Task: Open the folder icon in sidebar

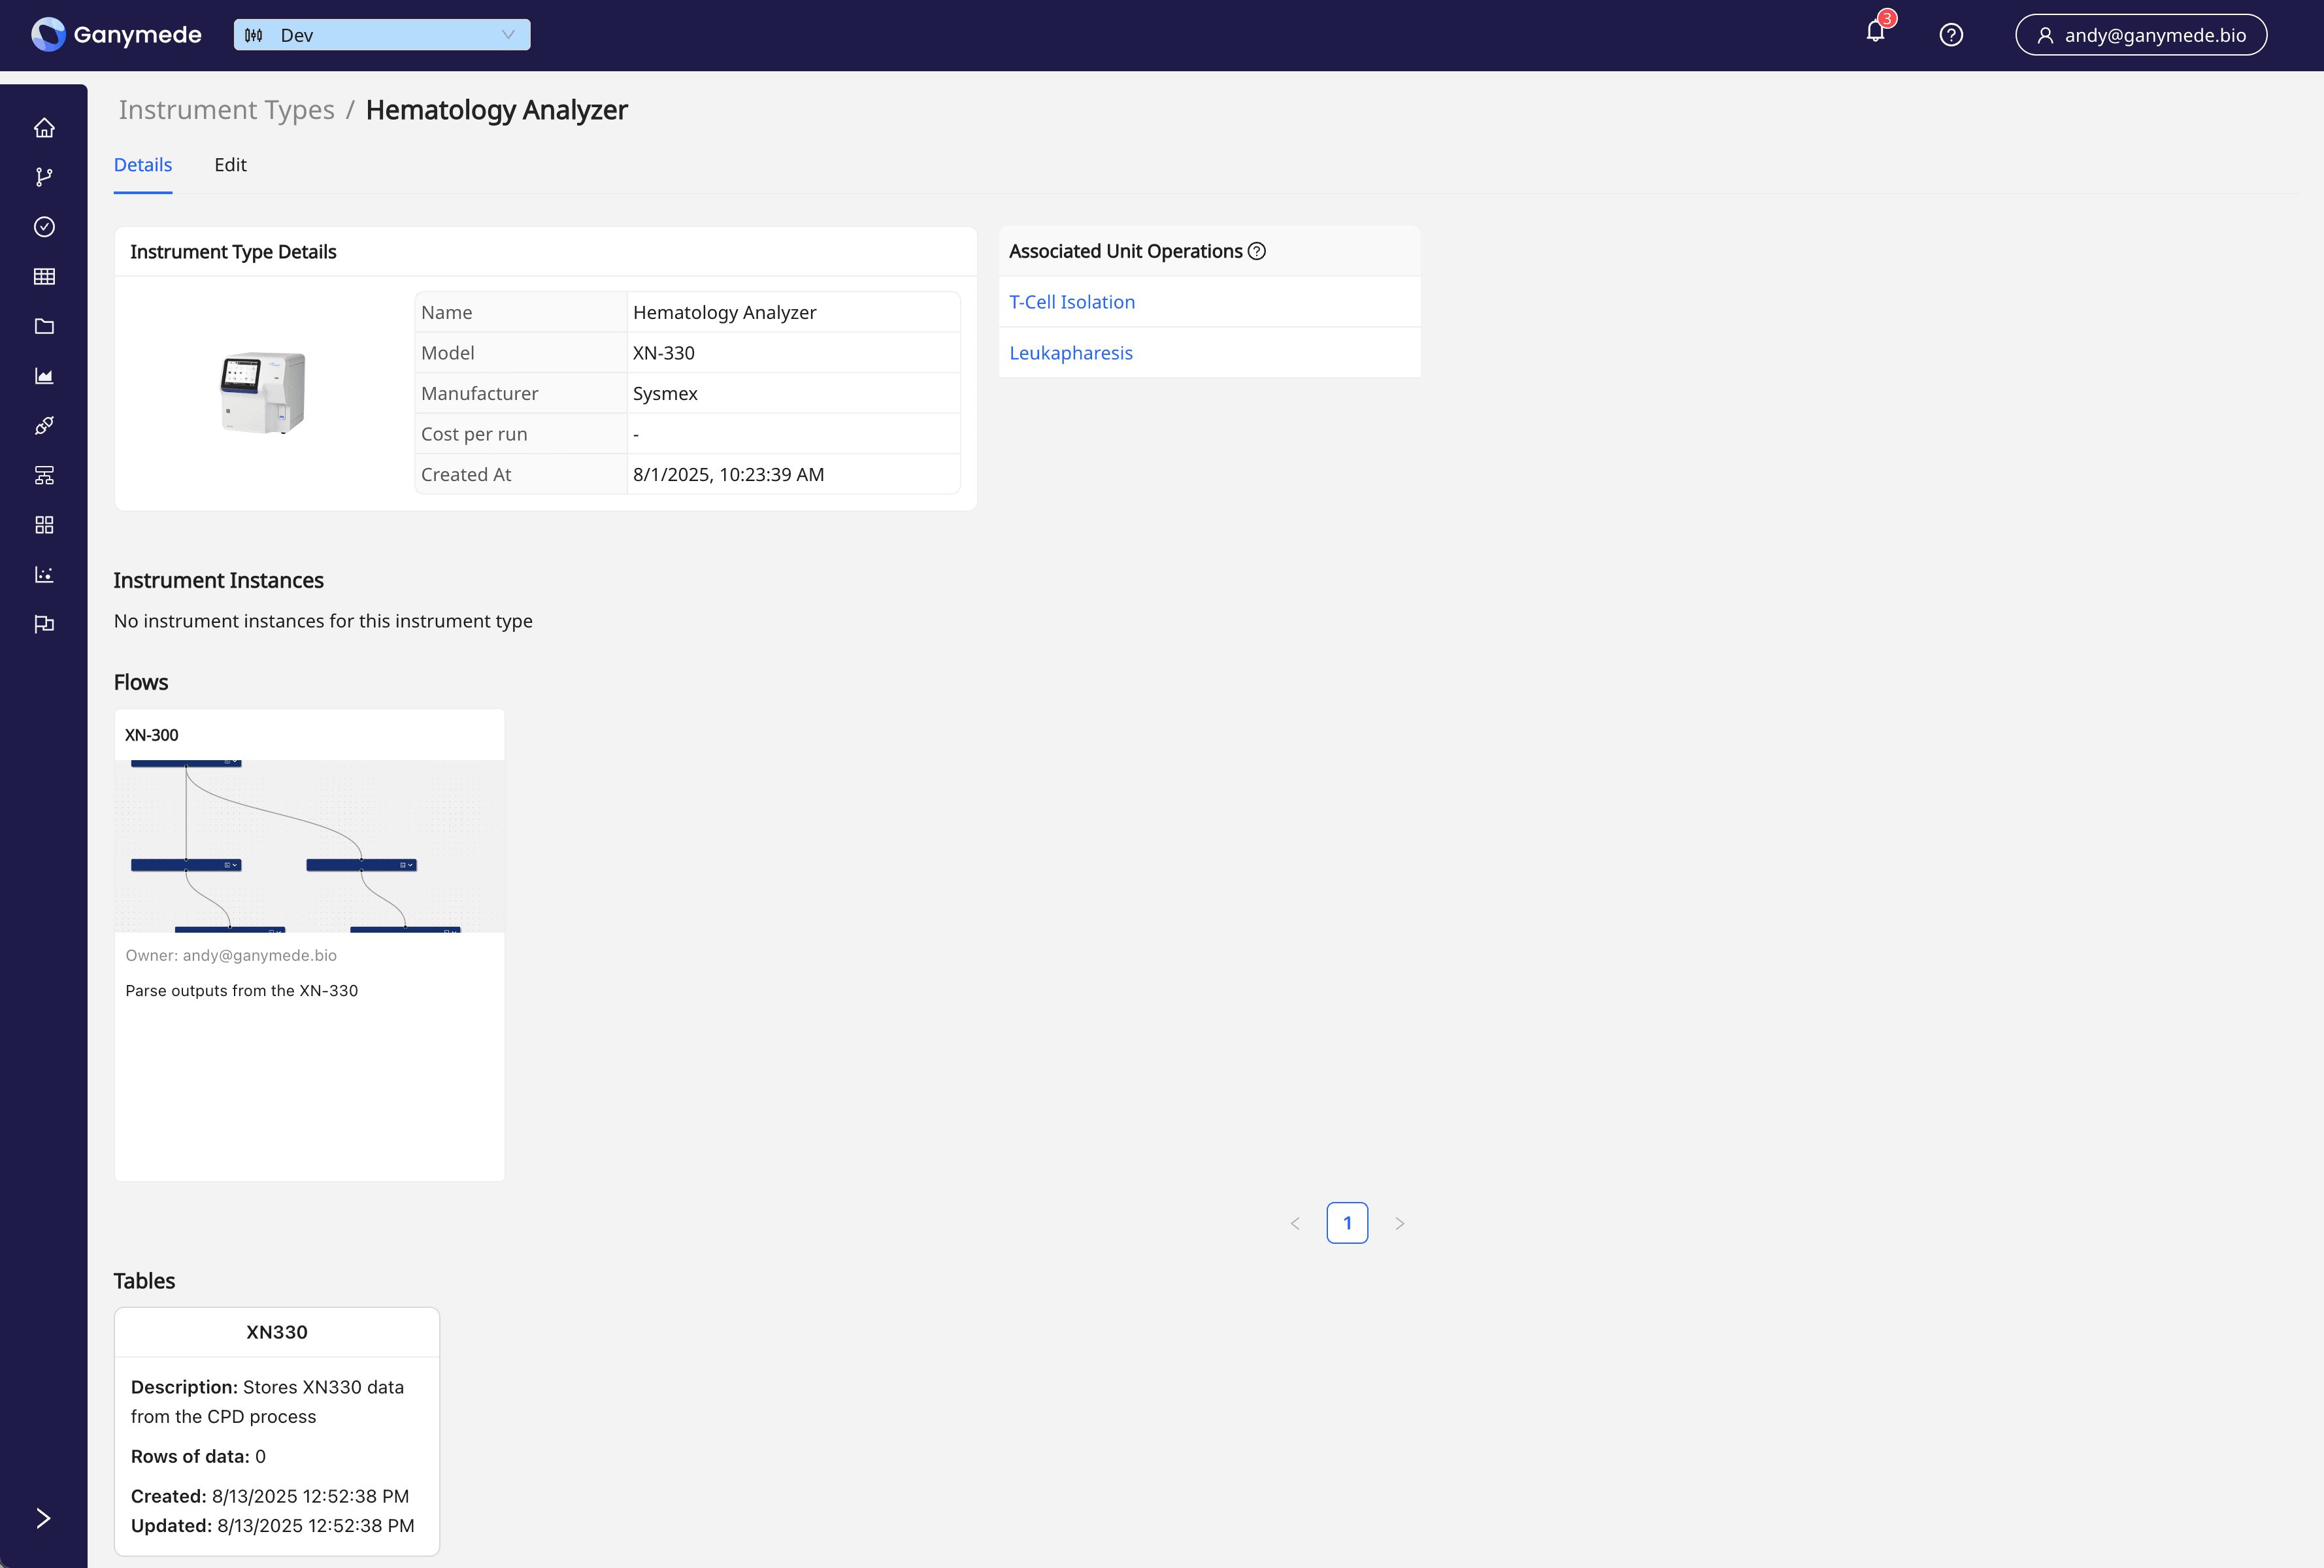Action: coord(44,326)
